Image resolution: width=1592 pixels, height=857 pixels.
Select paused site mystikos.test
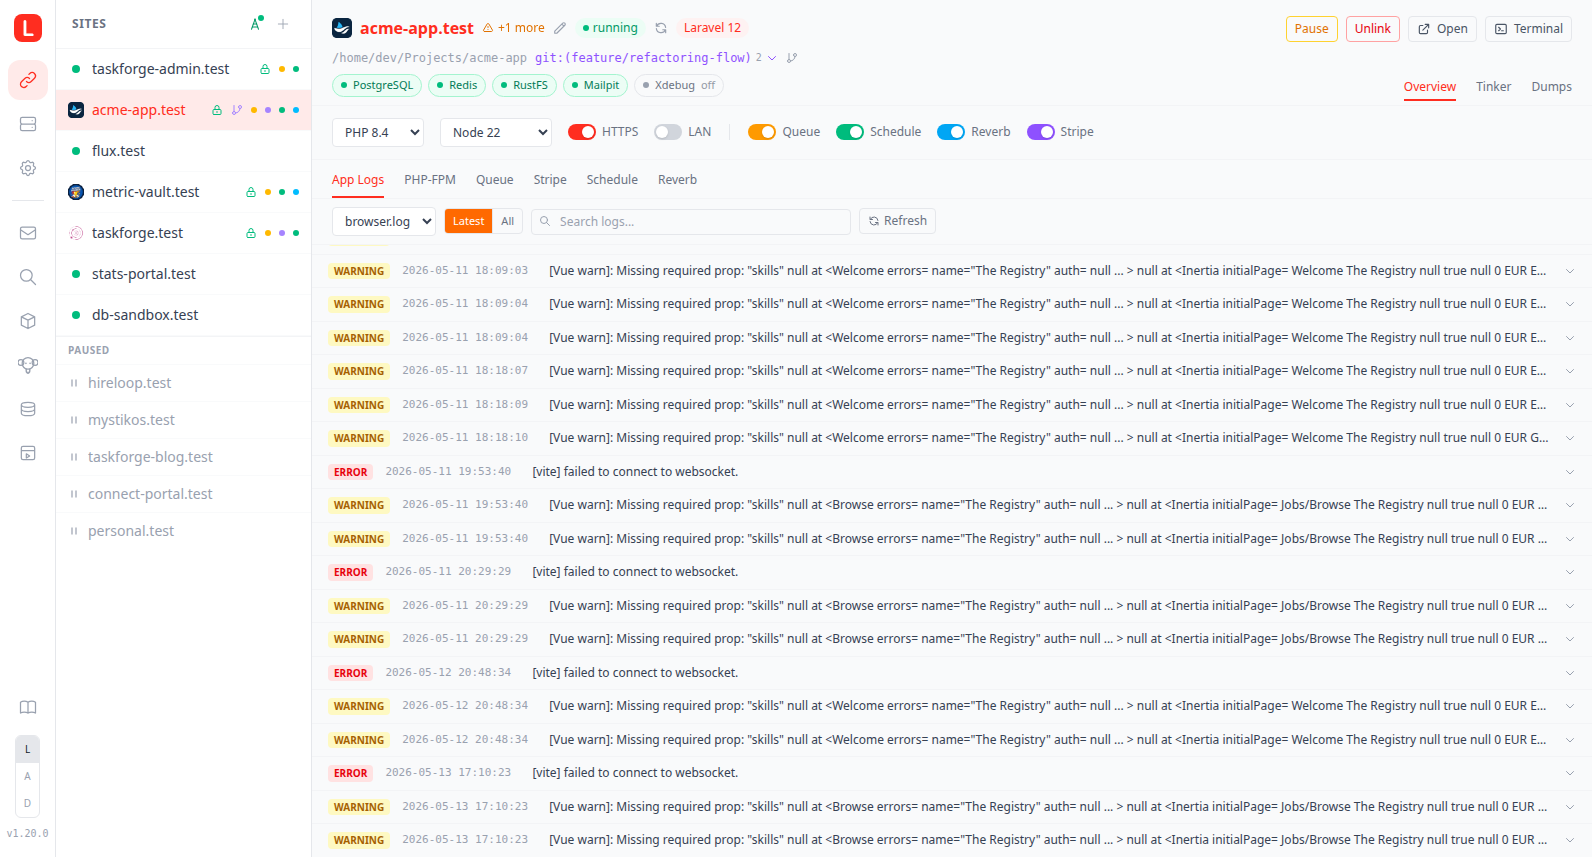coord(184,420)
